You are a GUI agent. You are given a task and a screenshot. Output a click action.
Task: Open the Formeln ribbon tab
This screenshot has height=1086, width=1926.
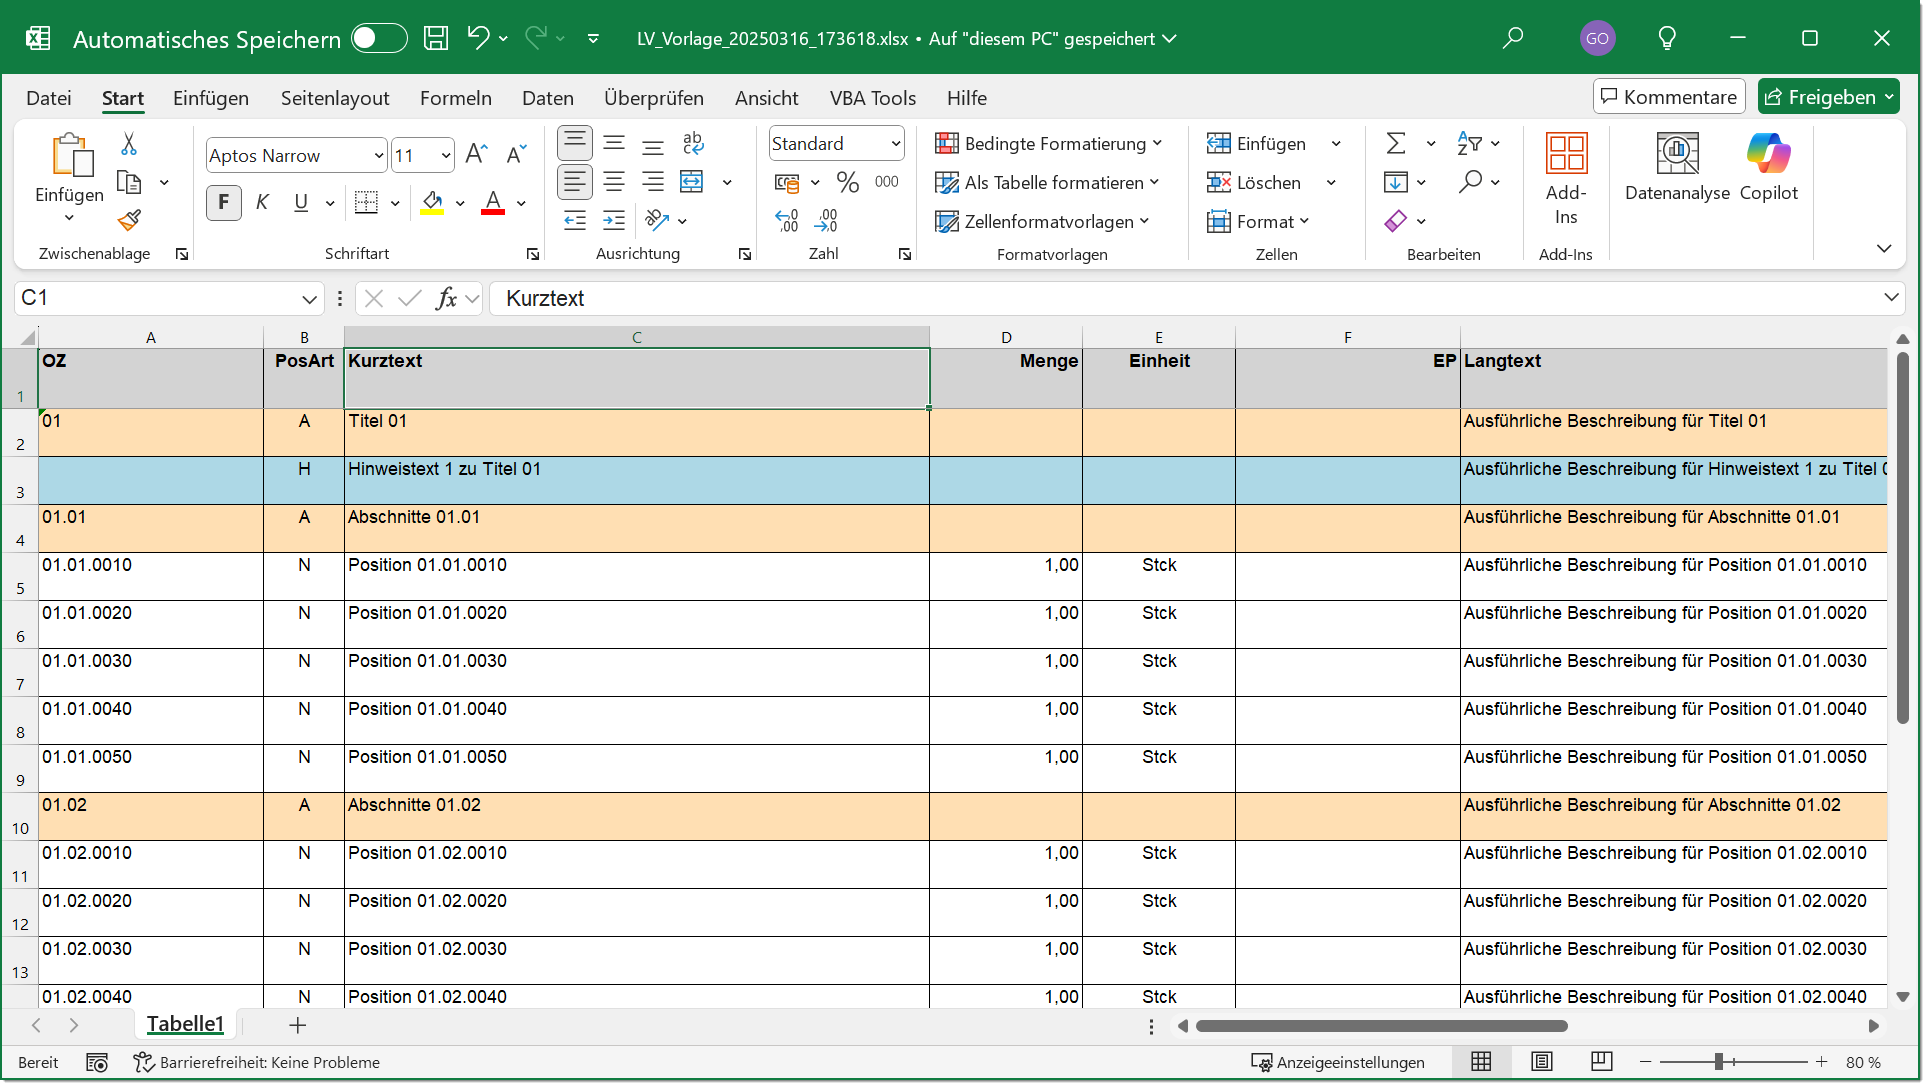[455, 98]
